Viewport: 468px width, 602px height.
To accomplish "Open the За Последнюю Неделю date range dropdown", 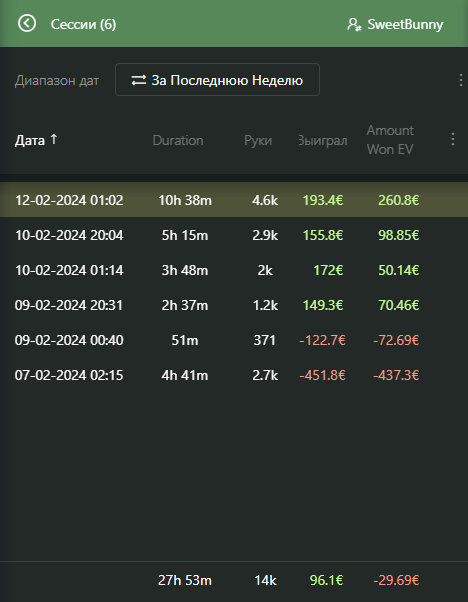I will click(217, 80).
